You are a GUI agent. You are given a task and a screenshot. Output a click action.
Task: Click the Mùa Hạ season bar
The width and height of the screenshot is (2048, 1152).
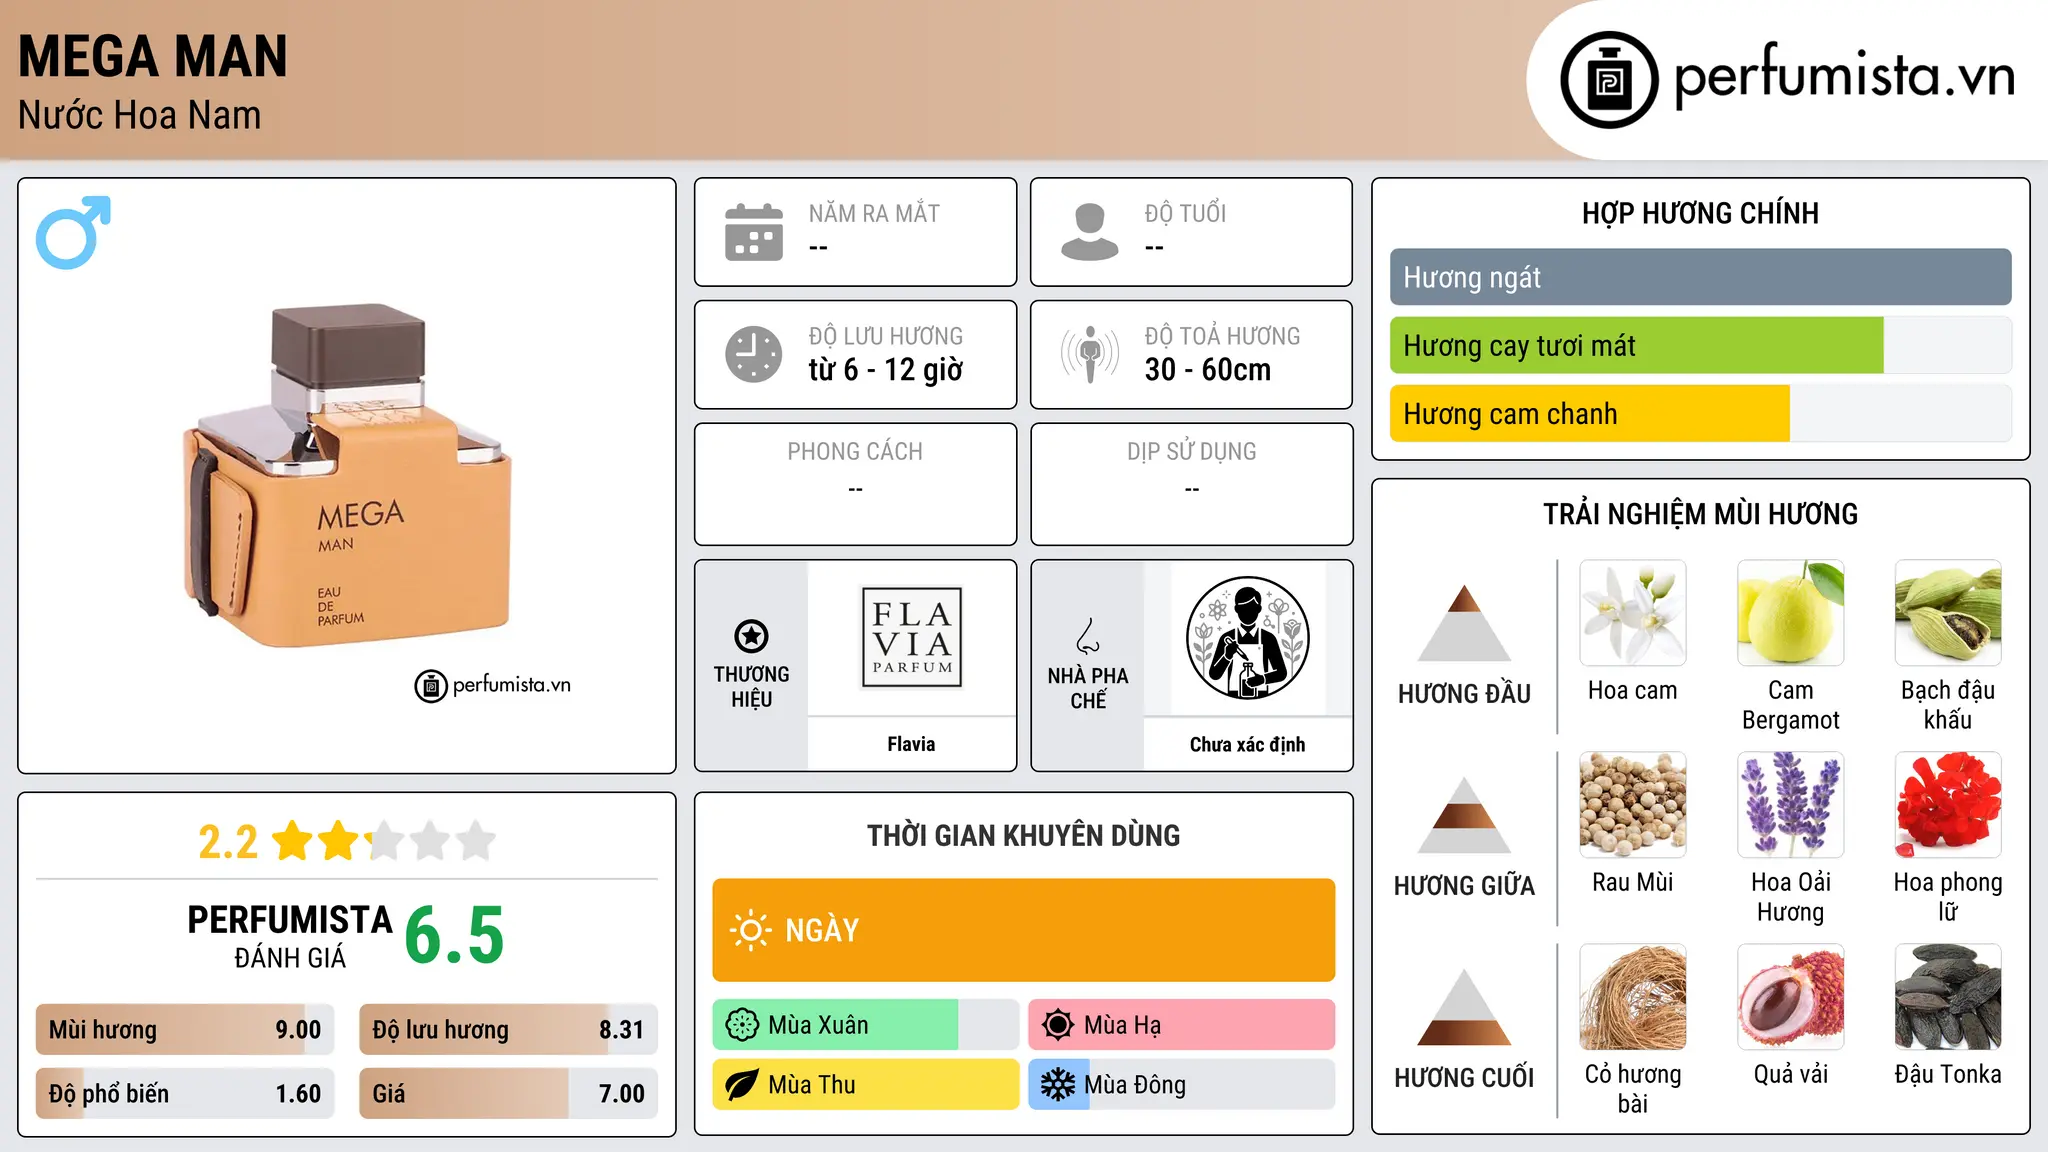(x=1182, y=1025)
